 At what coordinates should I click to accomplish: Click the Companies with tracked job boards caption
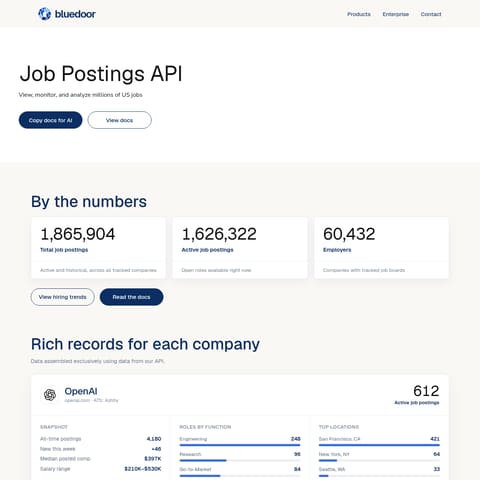[x=364, y=270]
